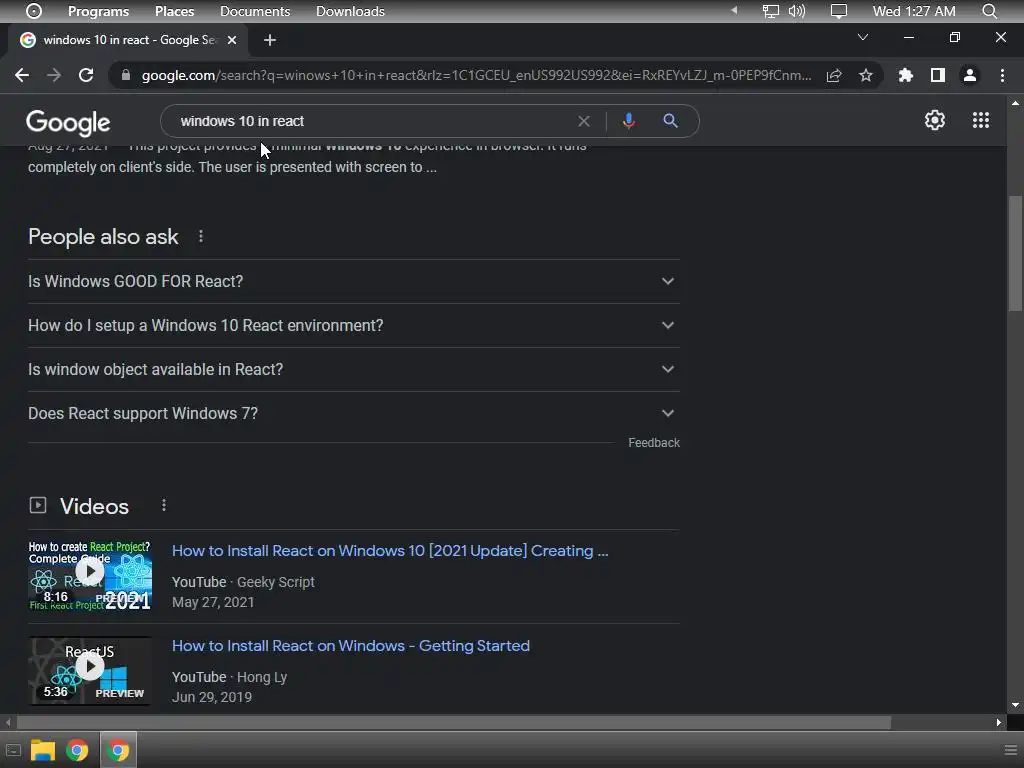Start voice search with the microphone

(629, 121)
